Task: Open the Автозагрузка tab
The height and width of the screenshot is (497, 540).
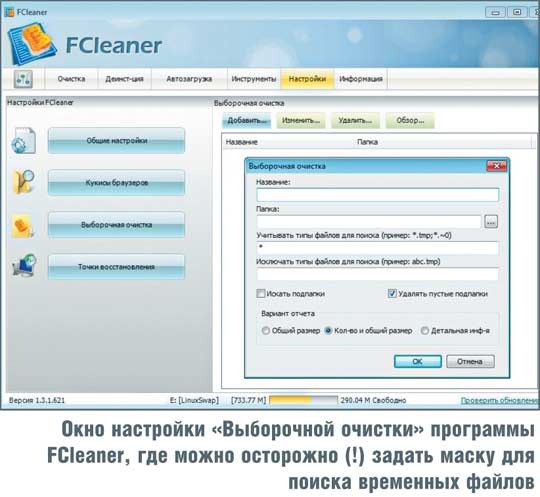Action: point(189,79)
